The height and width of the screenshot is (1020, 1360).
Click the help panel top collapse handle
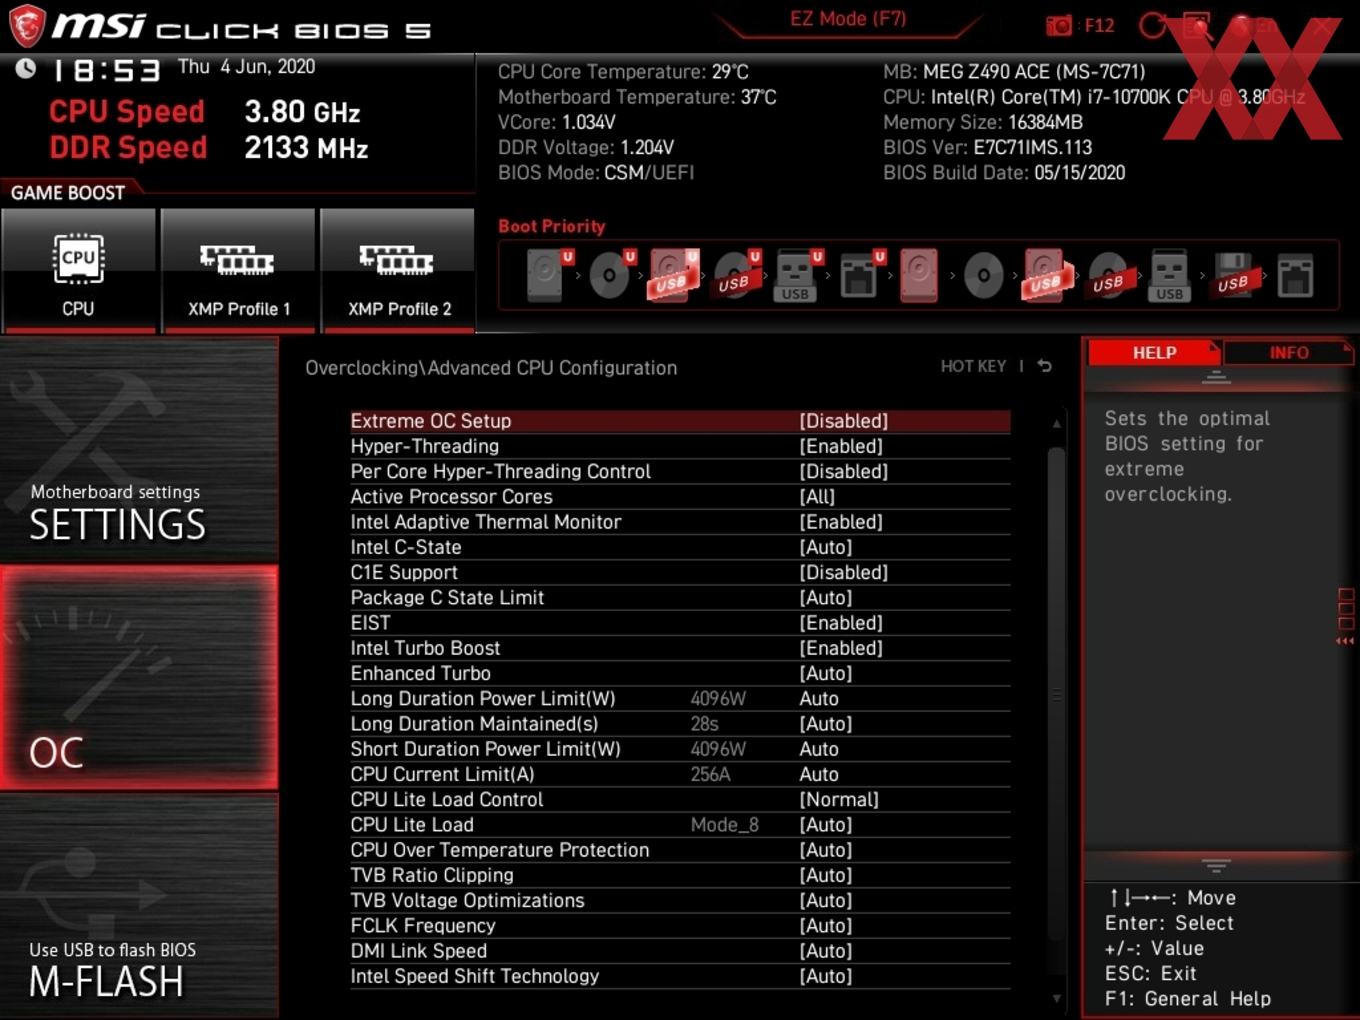[1216, 378]
